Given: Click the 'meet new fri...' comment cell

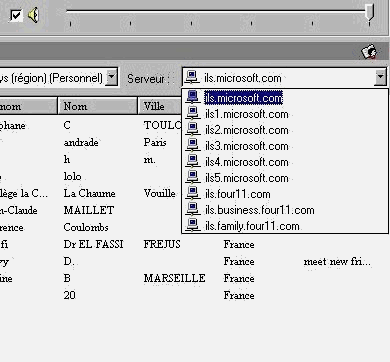Looking at the screenshot, I should 337,262.
